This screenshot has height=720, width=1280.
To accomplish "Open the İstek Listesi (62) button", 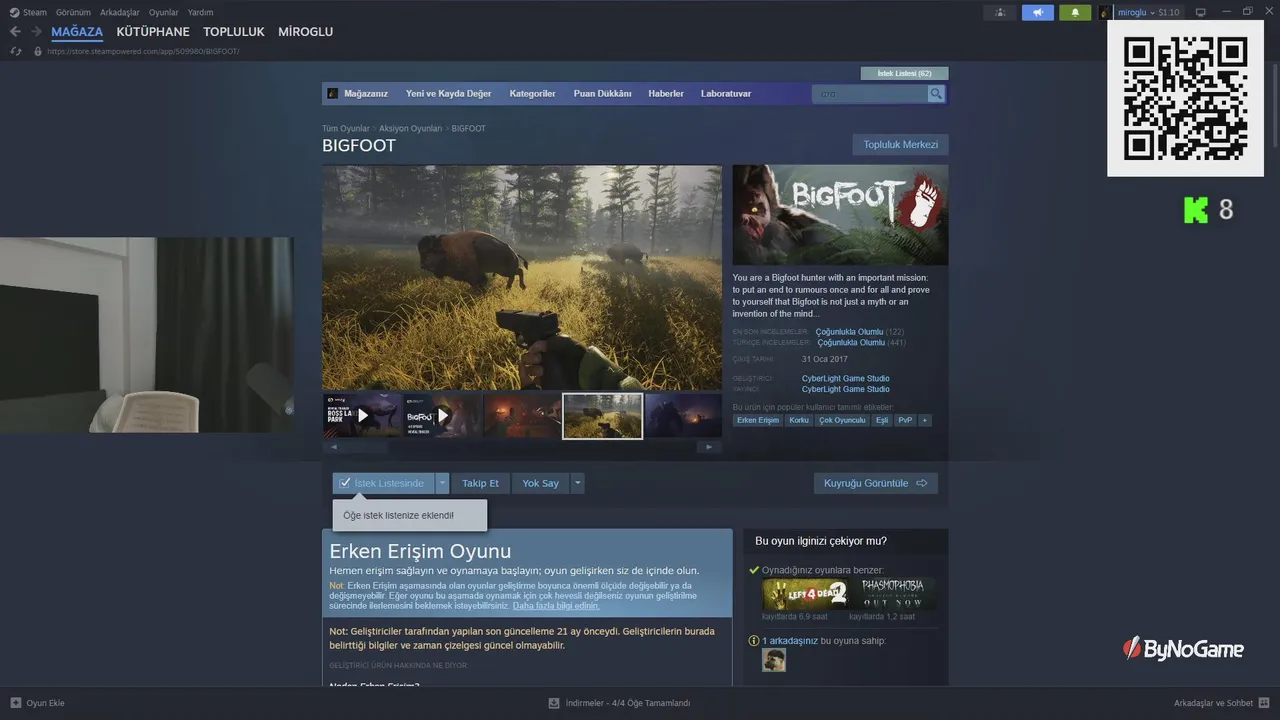I will coord(904,73).
